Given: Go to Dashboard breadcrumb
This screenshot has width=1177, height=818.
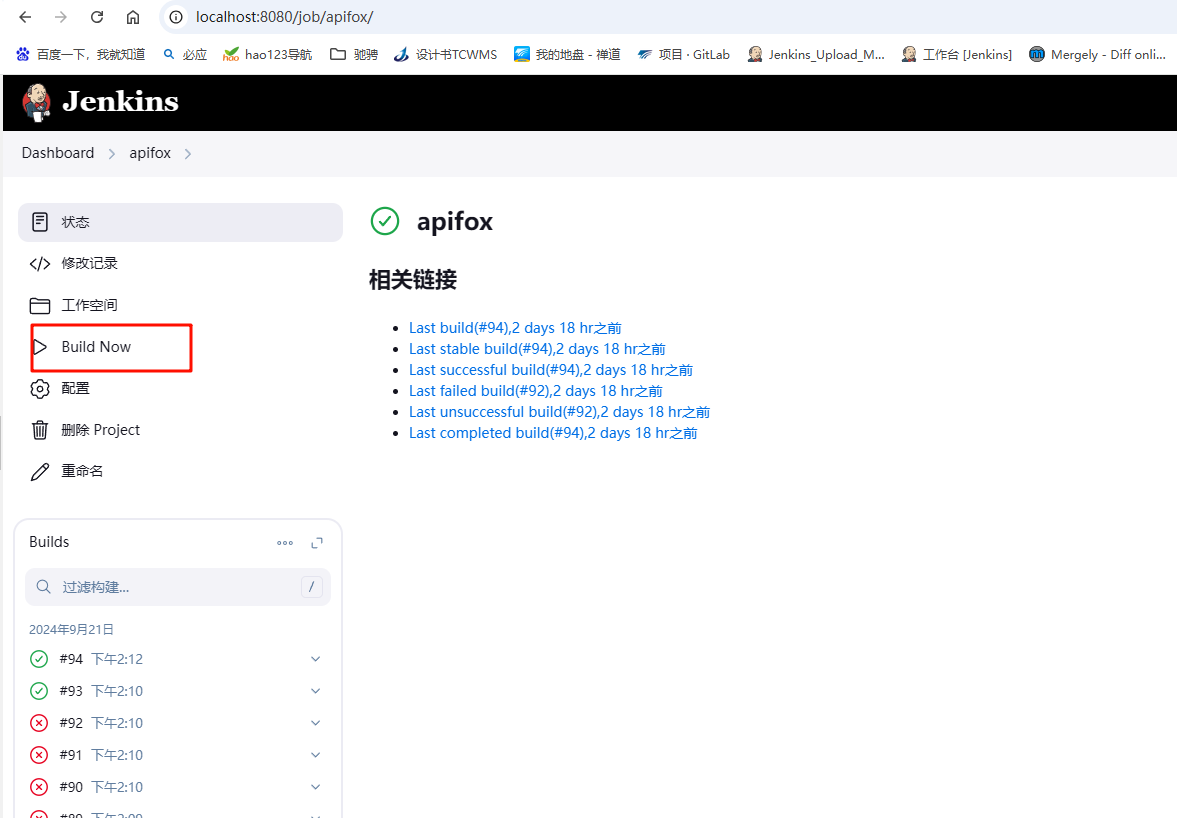Looking at the screenshot, I should [x=58, y=153].
